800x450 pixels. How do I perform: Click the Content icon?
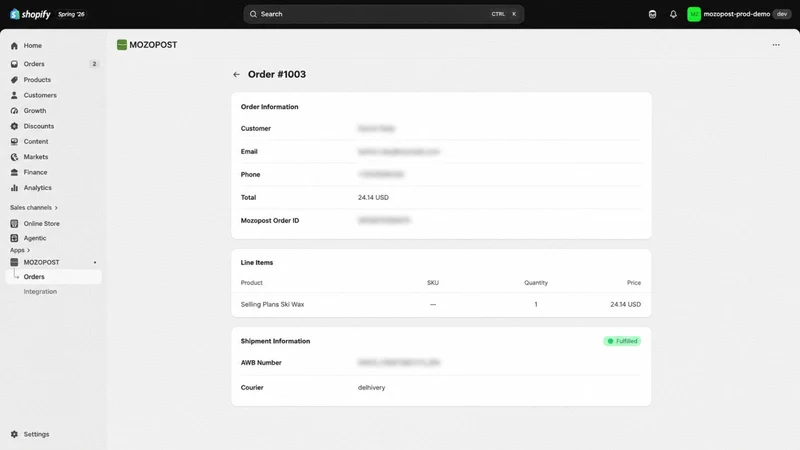[14, 141]
